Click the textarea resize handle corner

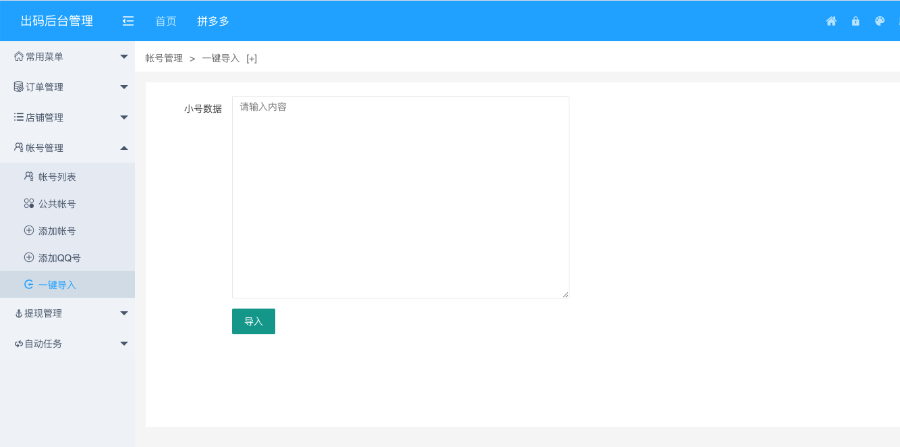click(565, 294)
